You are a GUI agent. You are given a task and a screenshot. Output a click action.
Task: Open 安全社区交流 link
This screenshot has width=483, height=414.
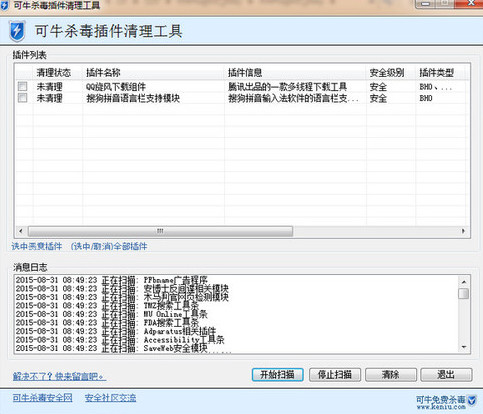[110, 398]
